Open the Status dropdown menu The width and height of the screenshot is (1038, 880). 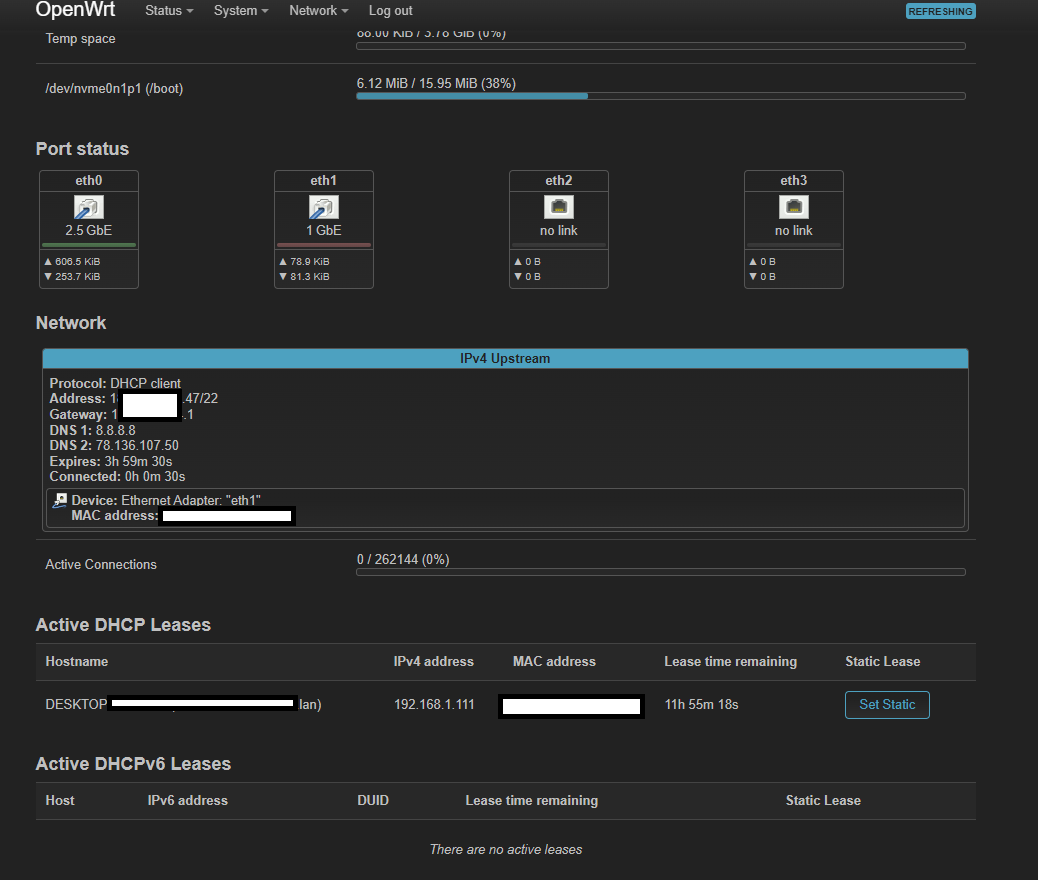click(169, 11)
